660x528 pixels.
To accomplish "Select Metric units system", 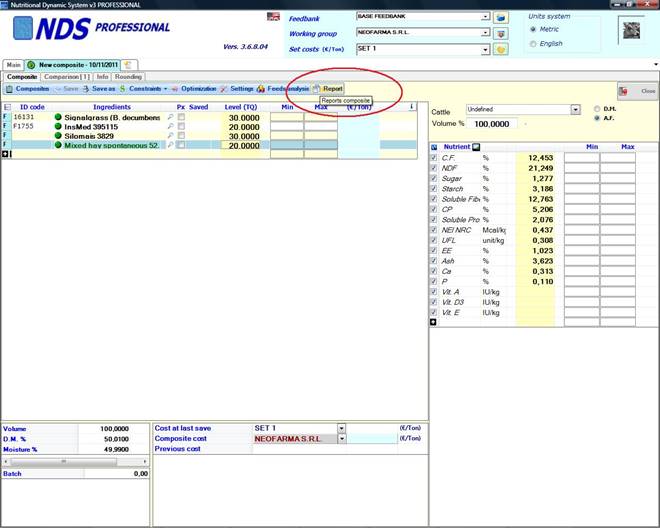I will (x=533, y=29).
